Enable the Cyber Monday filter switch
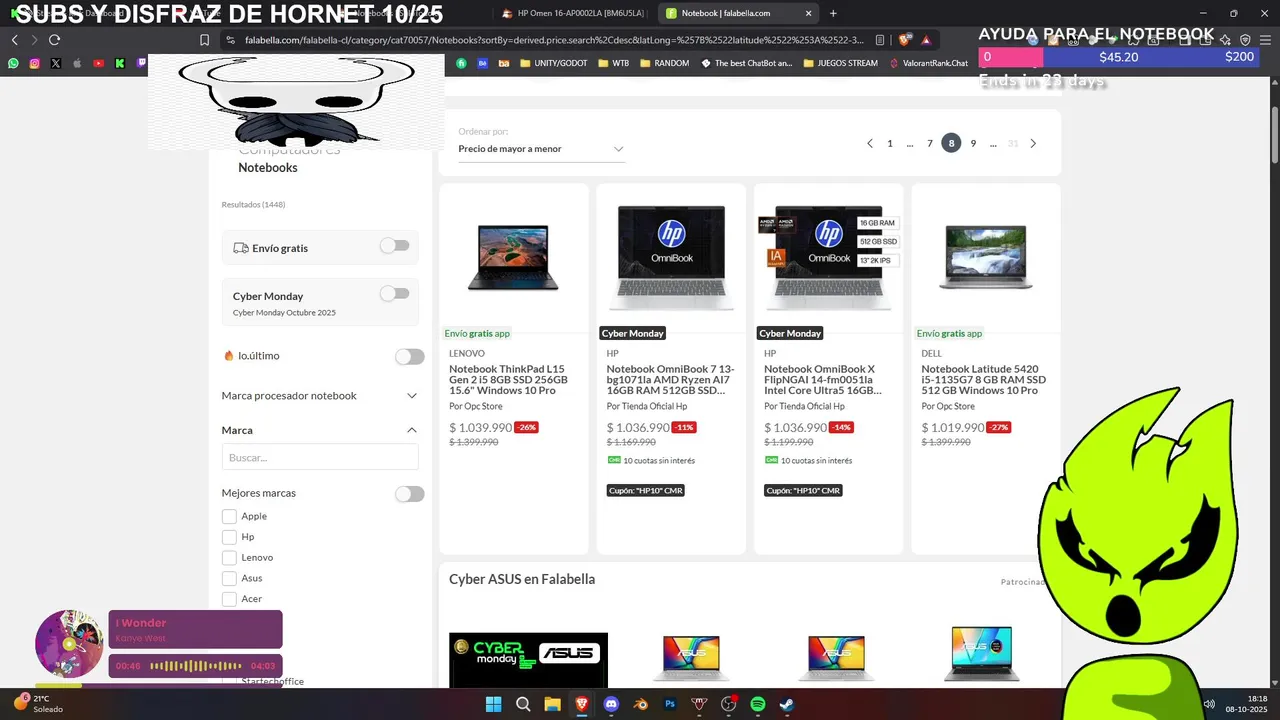Image resolution: width=1280 pixels, height=720 pixels. tap(394, 294)
